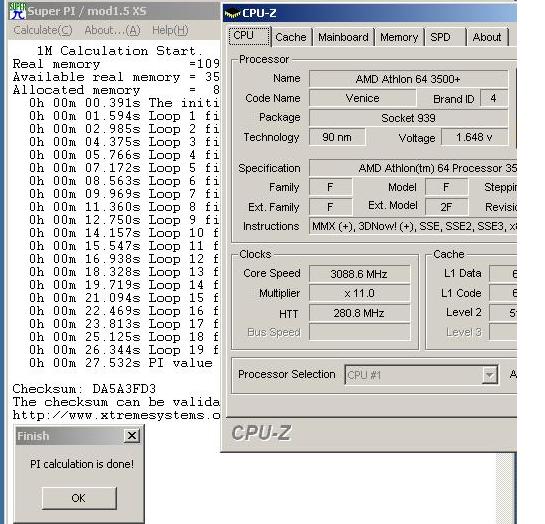Click the Loop 19 line at 26.344s
The image size is (545, 524).
[x=124, y=350]
